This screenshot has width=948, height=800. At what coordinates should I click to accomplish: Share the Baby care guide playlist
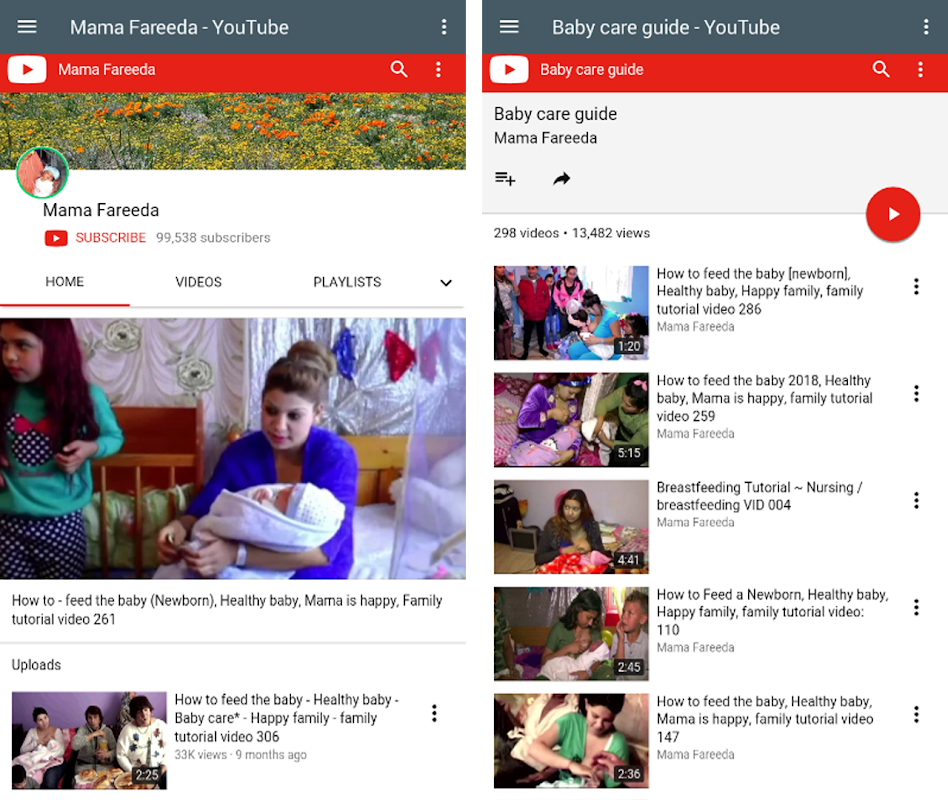click(x=561, y=179)
